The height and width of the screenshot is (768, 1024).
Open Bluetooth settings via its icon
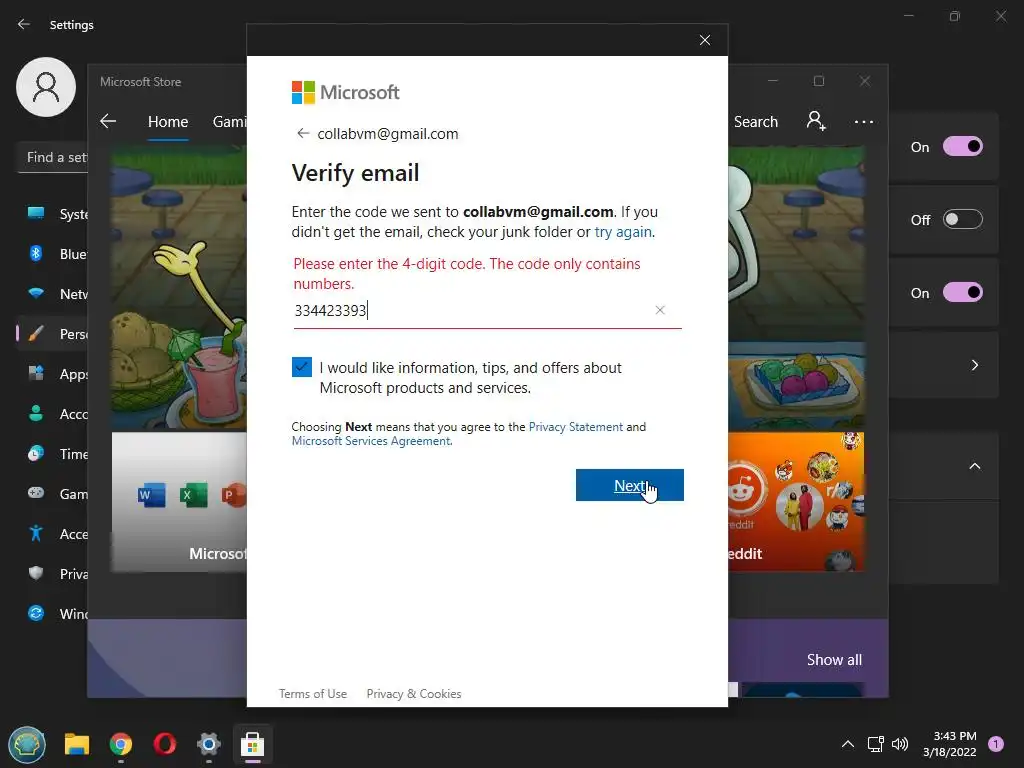(36, 253)
